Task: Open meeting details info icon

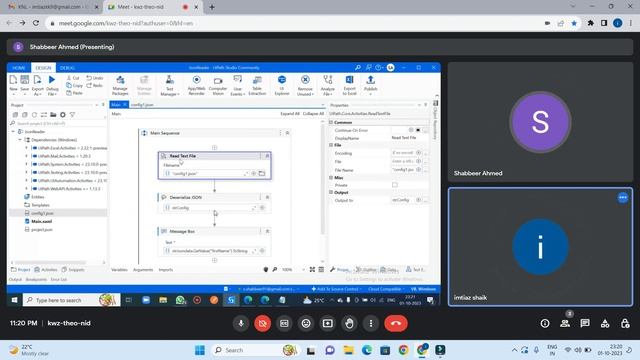Action: [x=545, y=323]
